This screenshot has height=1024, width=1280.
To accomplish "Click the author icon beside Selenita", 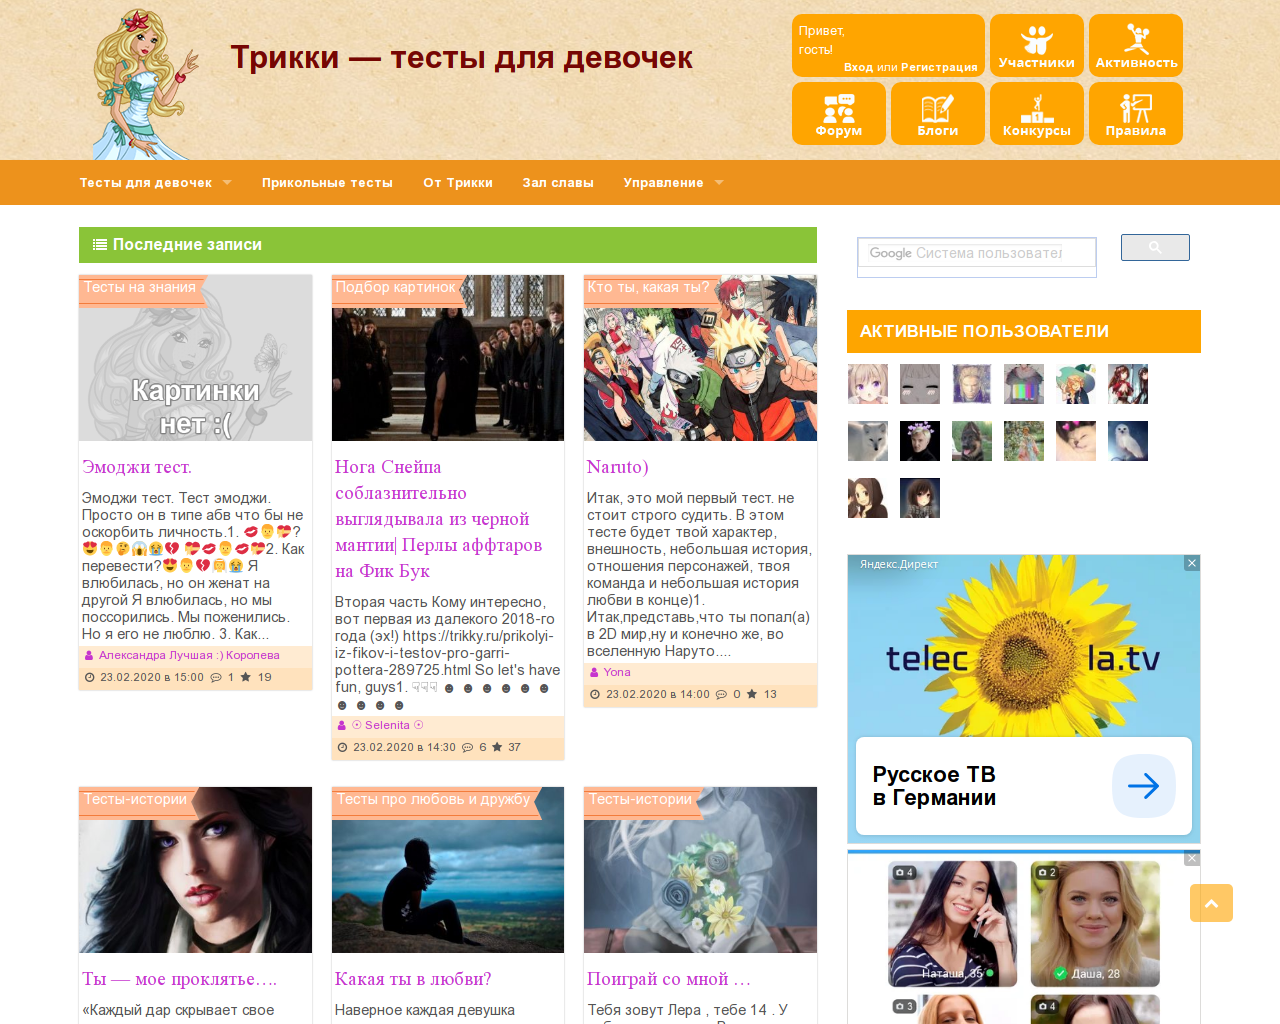I will [x=342, y=726].
